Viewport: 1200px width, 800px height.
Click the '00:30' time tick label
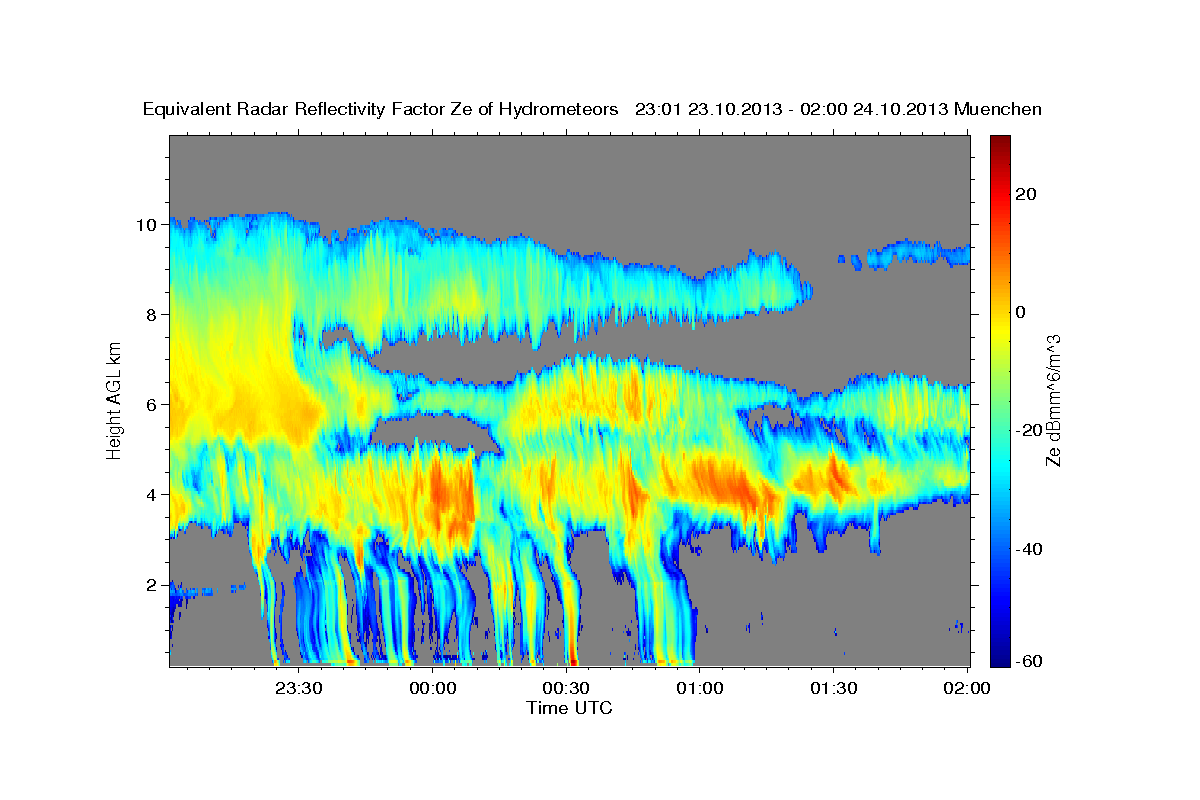coord(566,689)
